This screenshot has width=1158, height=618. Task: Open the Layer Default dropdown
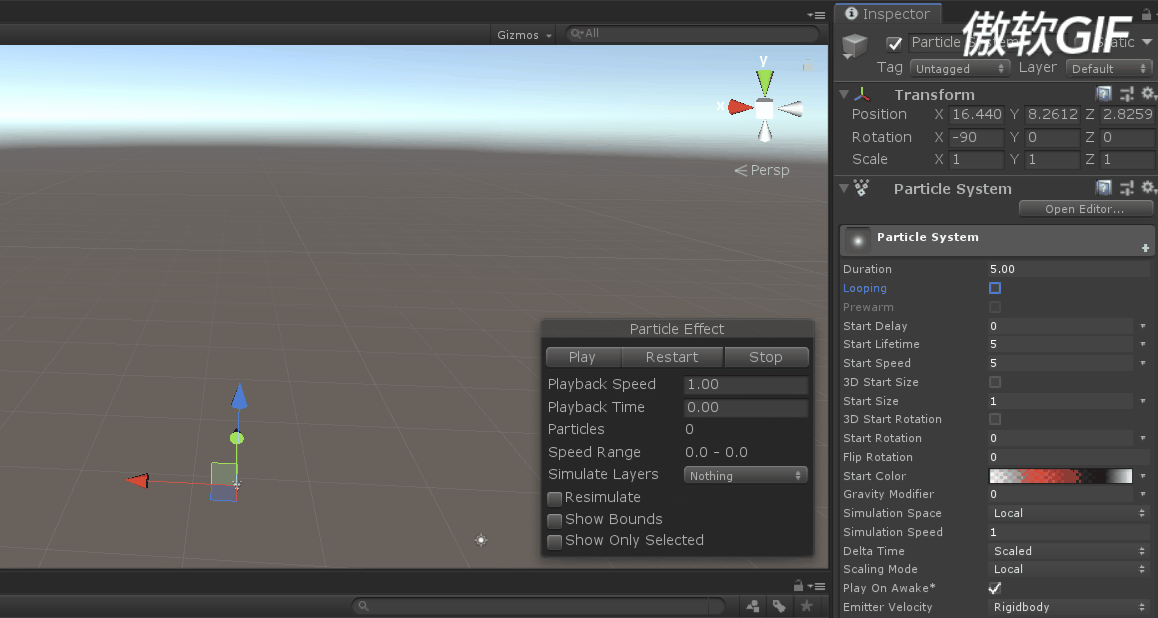(x=1109, y=68)
